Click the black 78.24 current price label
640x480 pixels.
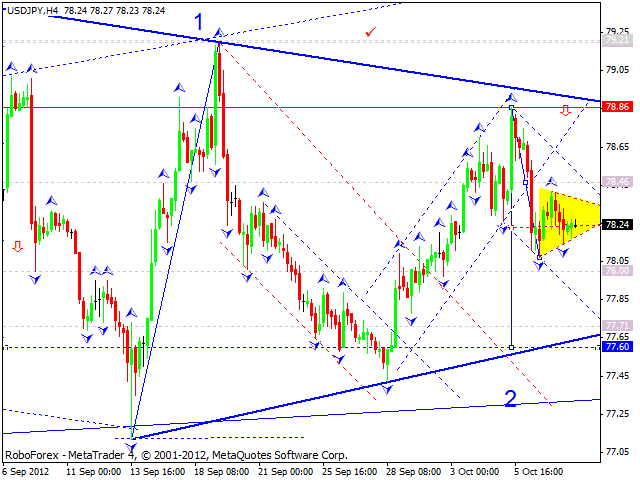point(617,224)
